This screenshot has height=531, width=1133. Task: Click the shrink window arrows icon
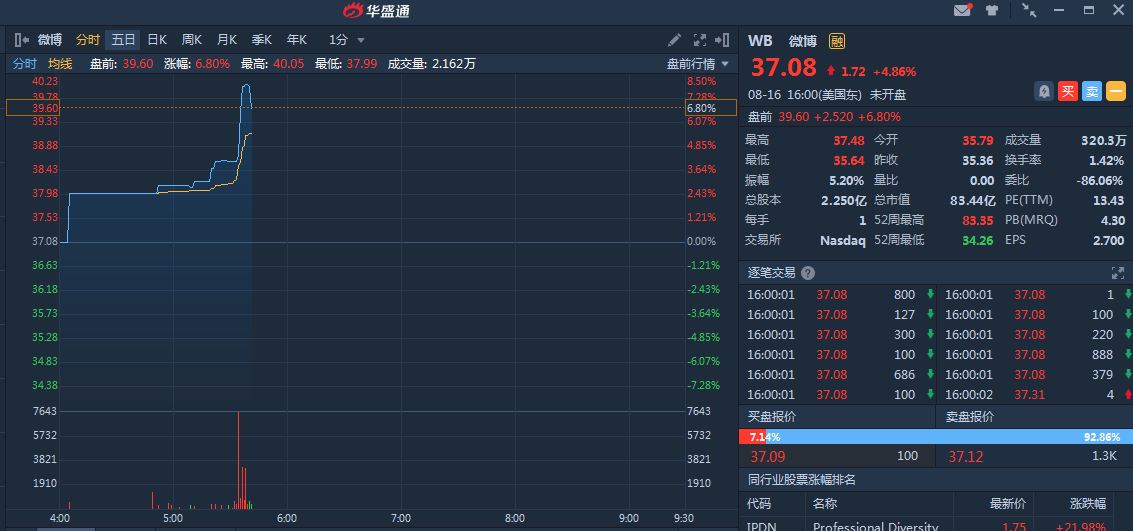tap(1029, 9)
